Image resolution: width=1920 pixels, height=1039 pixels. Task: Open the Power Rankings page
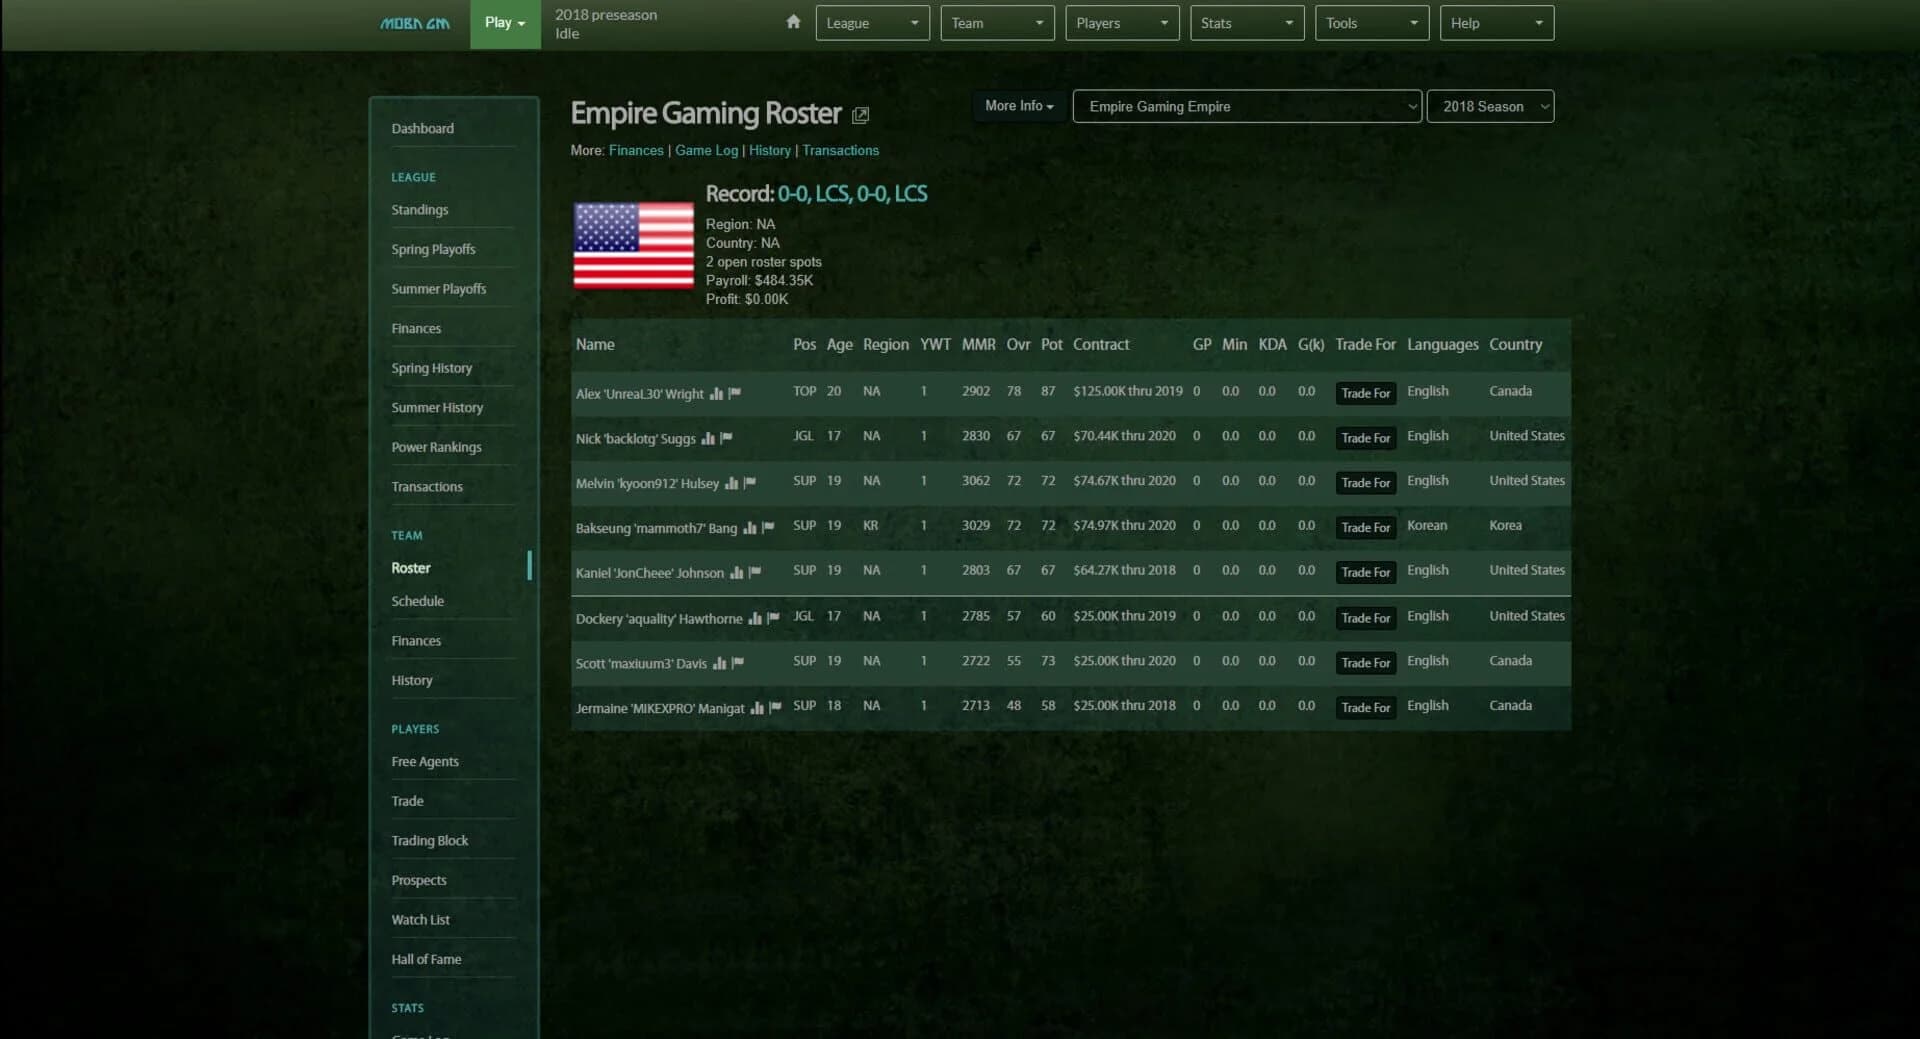437,447
